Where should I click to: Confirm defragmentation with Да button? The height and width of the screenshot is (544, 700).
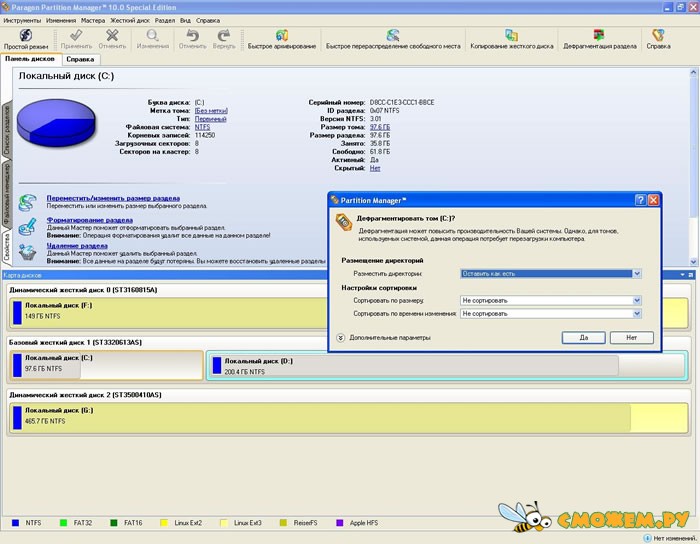coord(583,338)
